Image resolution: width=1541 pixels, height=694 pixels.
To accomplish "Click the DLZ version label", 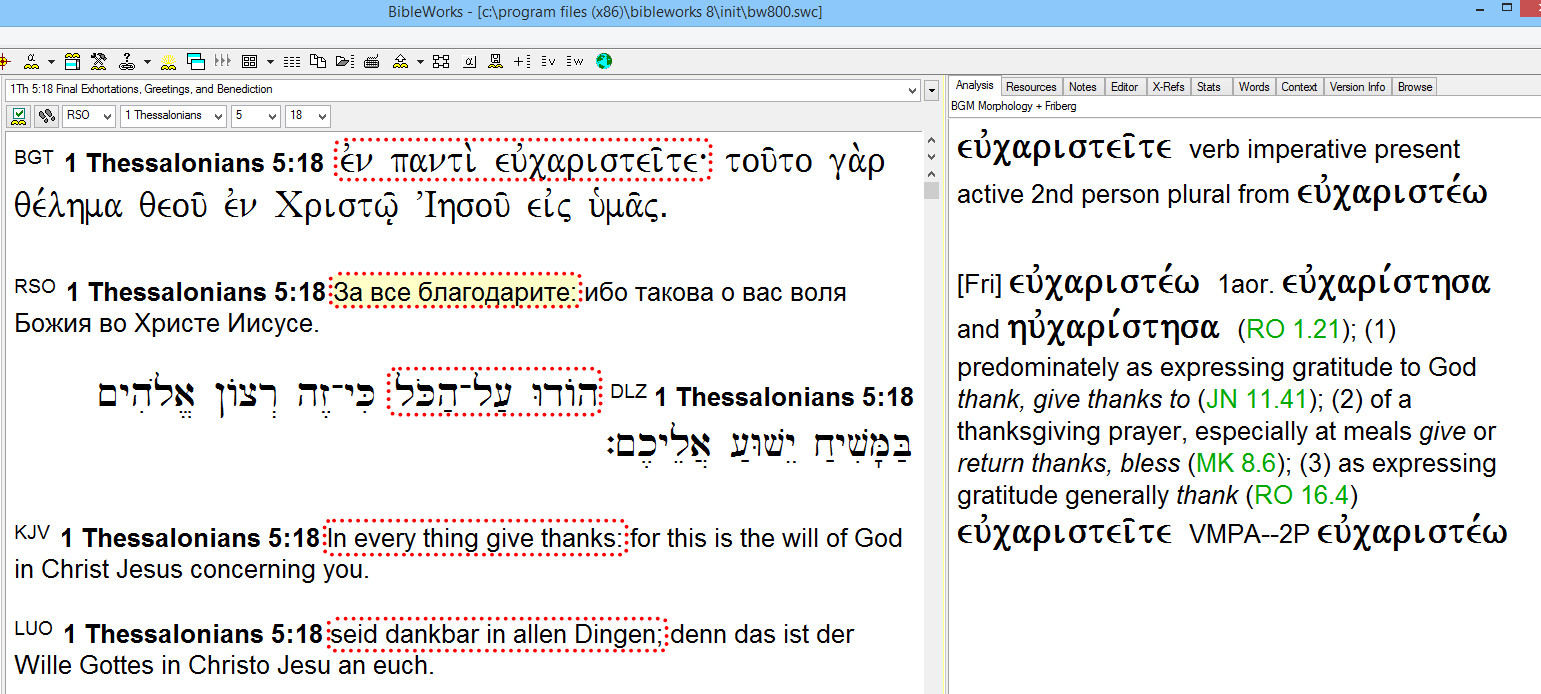I will pyautogui.click(x=628, y=392).
